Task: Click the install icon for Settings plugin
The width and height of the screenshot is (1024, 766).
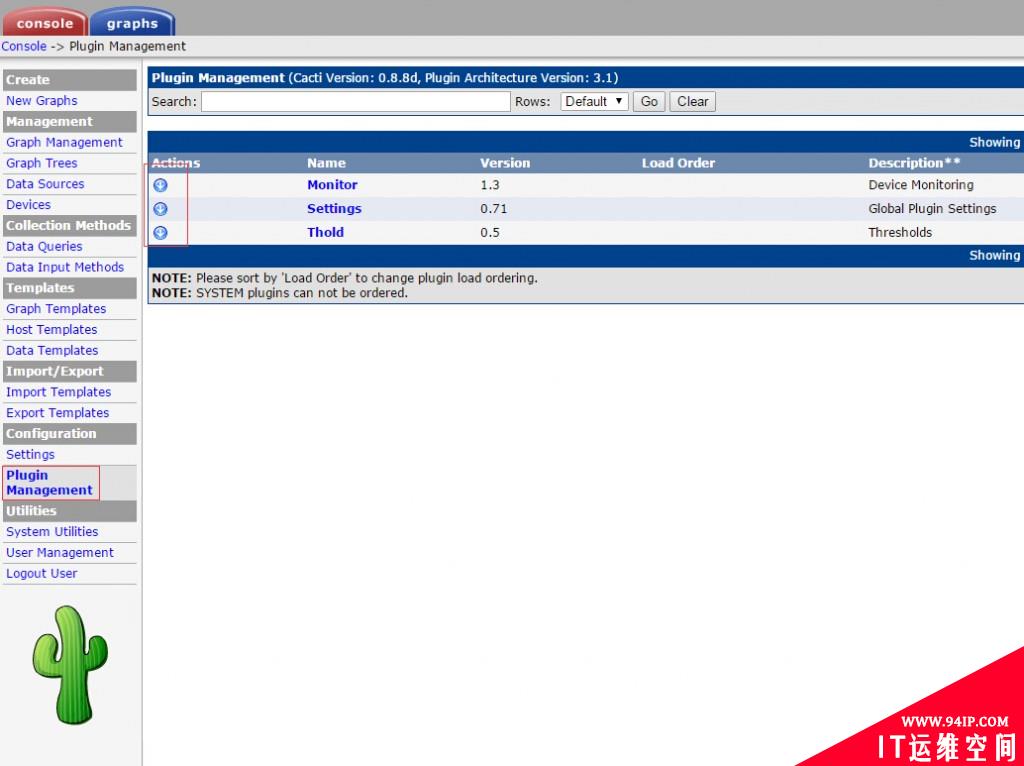Action: pyautogui.click(x=161, y=209)
